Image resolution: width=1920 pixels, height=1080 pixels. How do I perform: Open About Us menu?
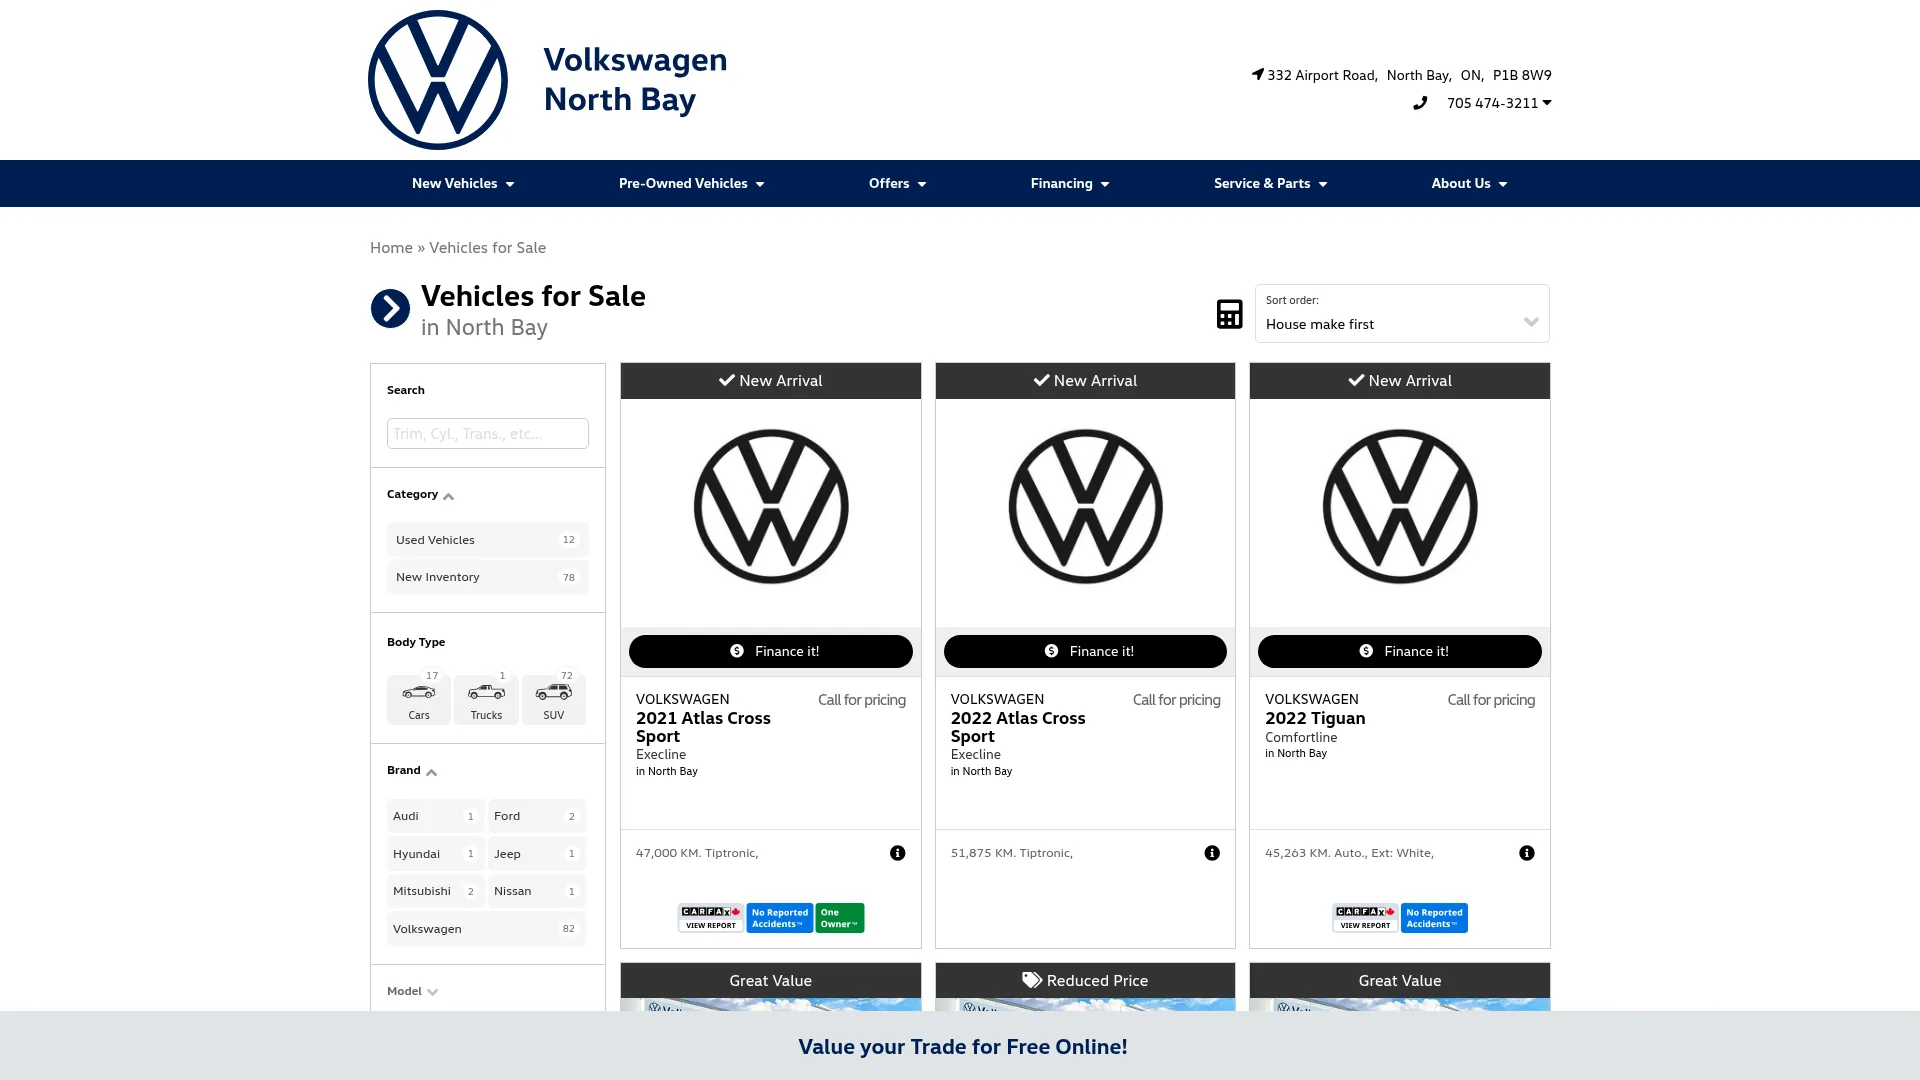pos(1469,183)
